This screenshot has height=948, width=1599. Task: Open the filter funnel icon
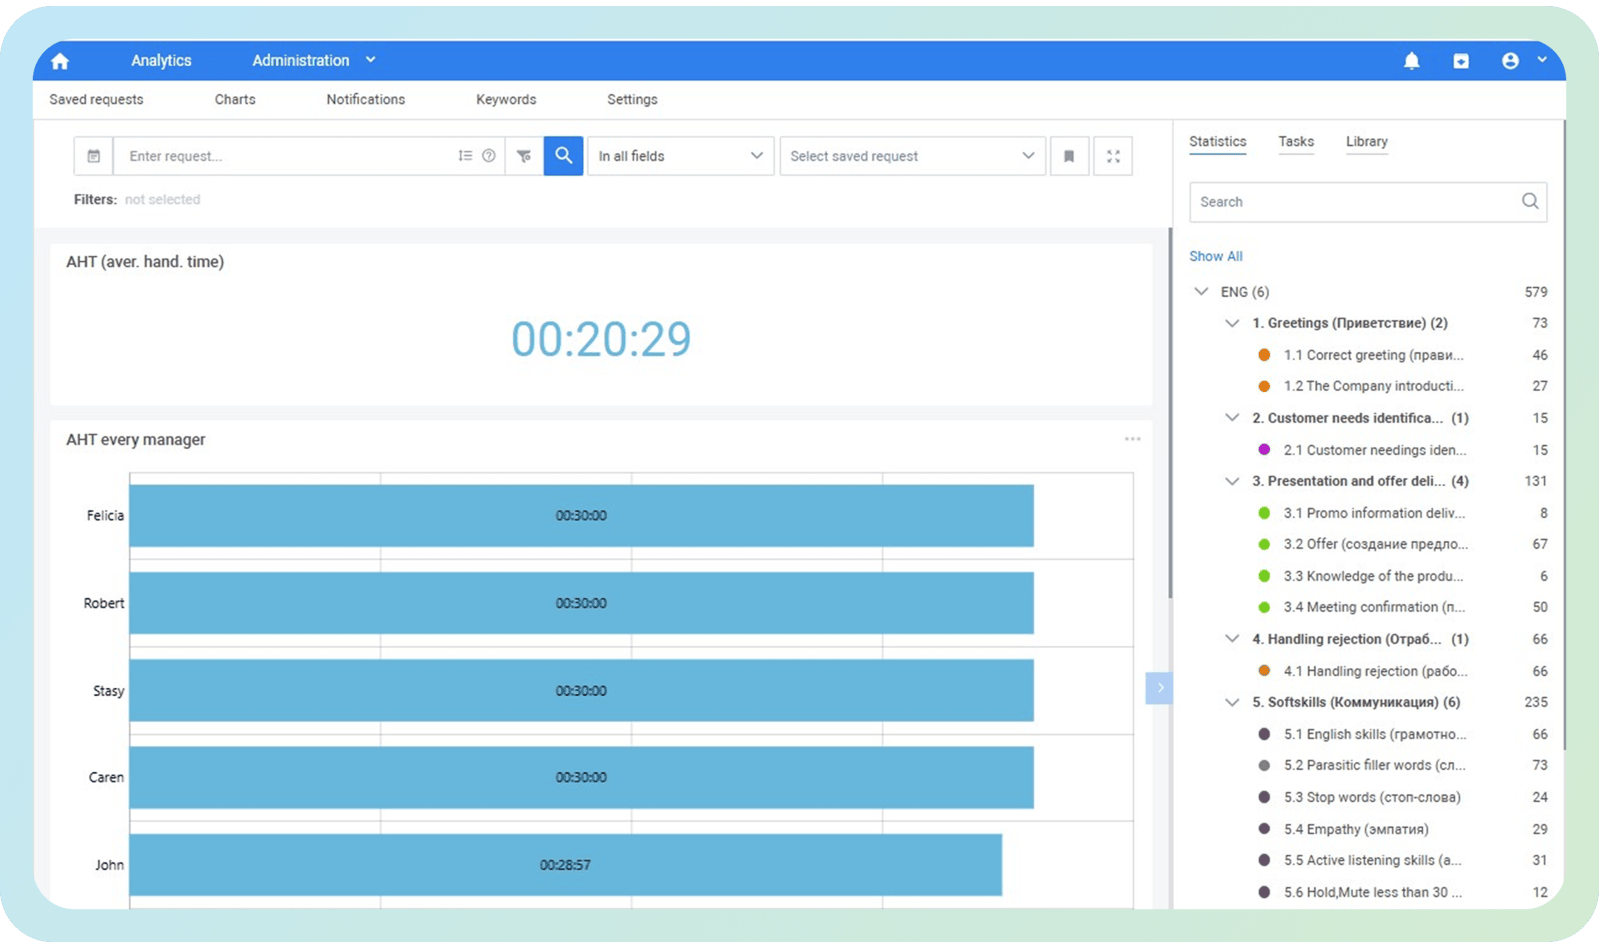[524, 156]
